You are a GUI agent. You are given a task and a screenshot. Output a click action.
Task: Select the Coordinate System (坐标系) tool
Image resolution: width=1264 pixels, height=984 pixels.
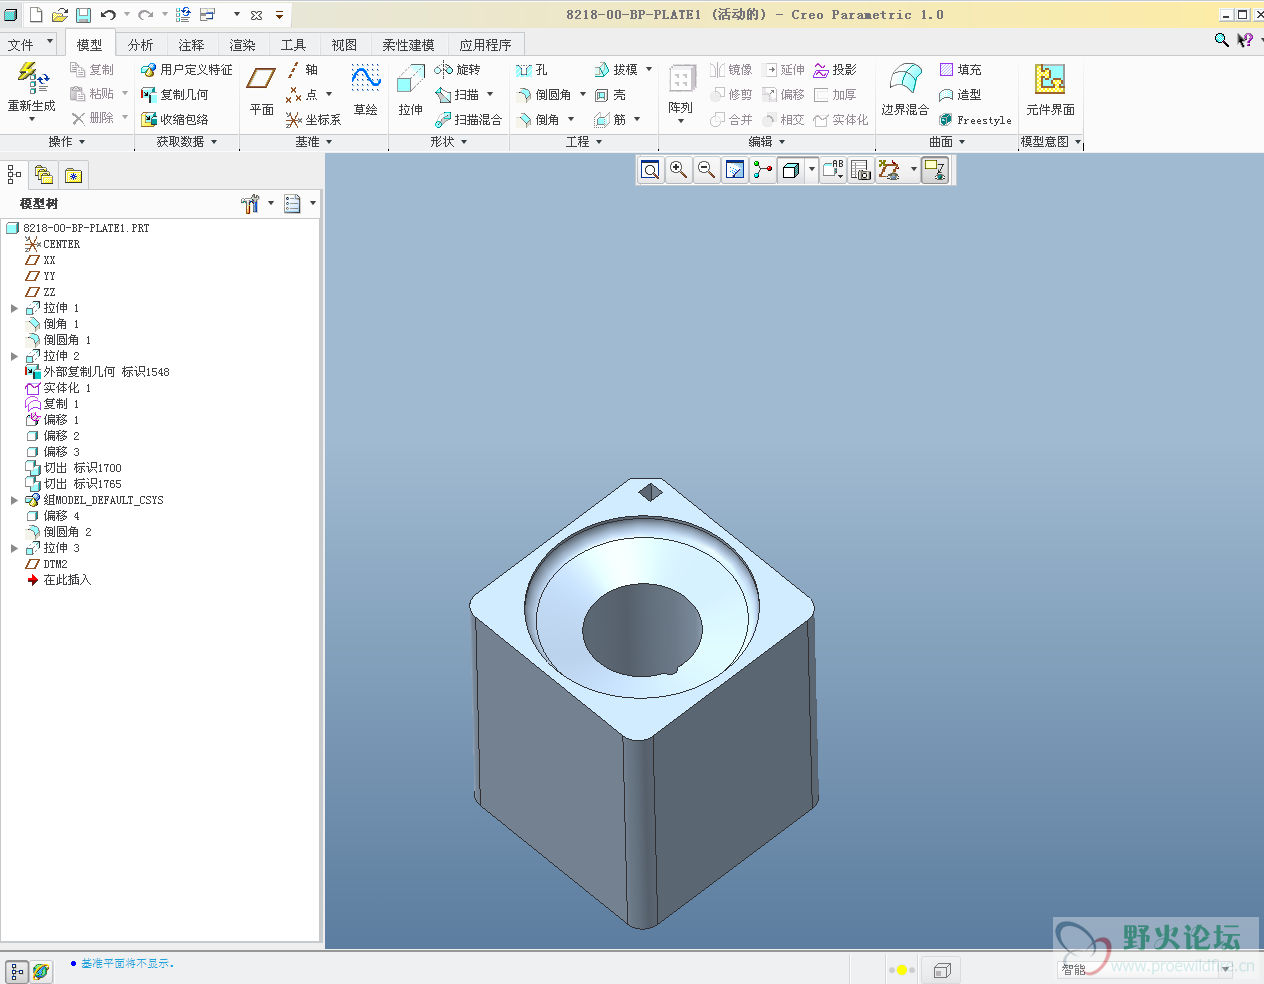coord(314,119)
